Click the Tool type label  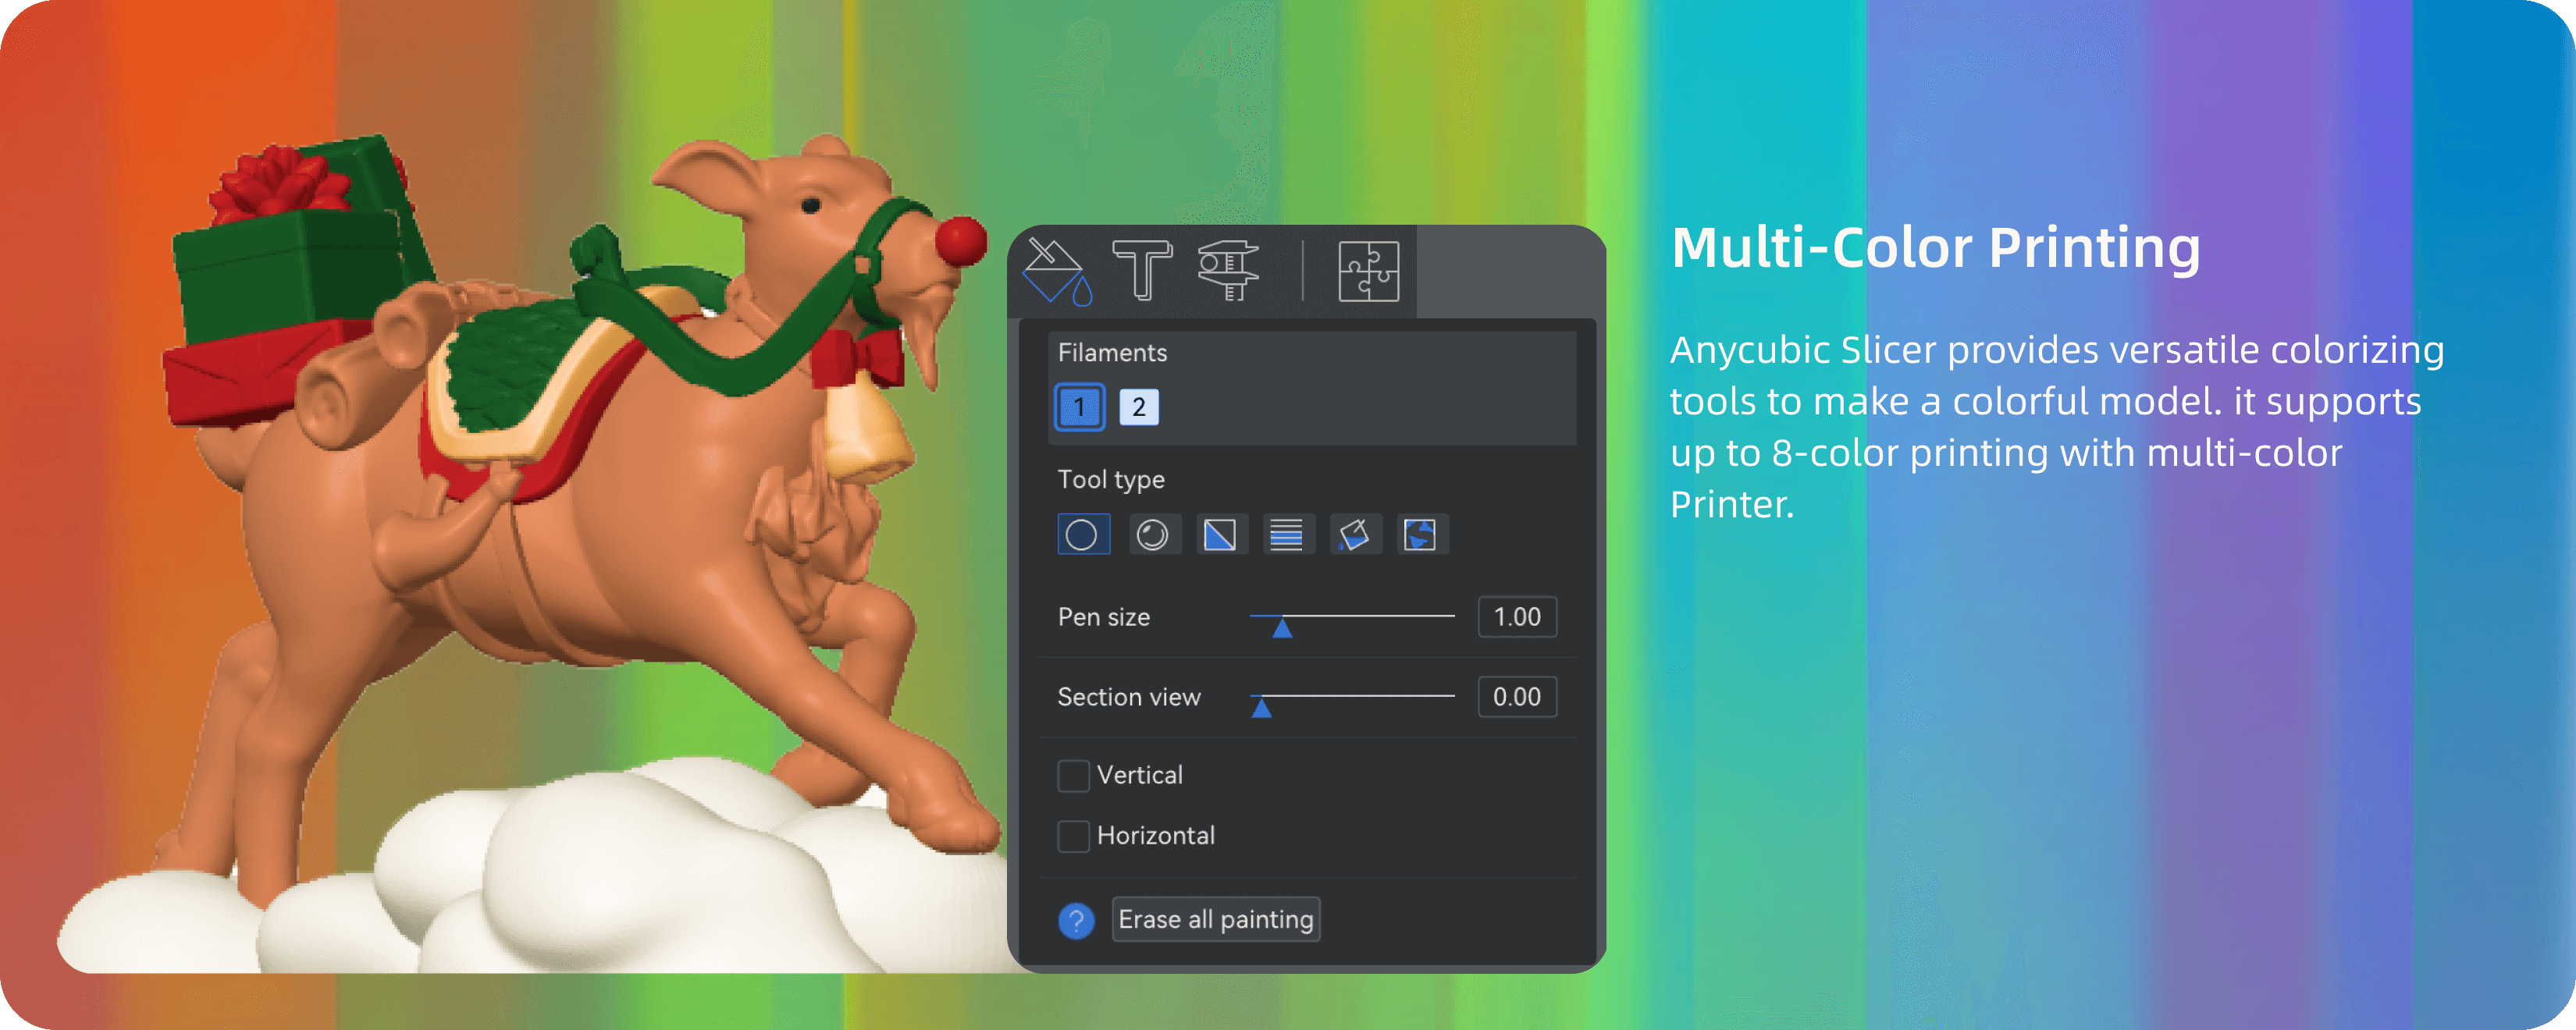point(1111,480)
